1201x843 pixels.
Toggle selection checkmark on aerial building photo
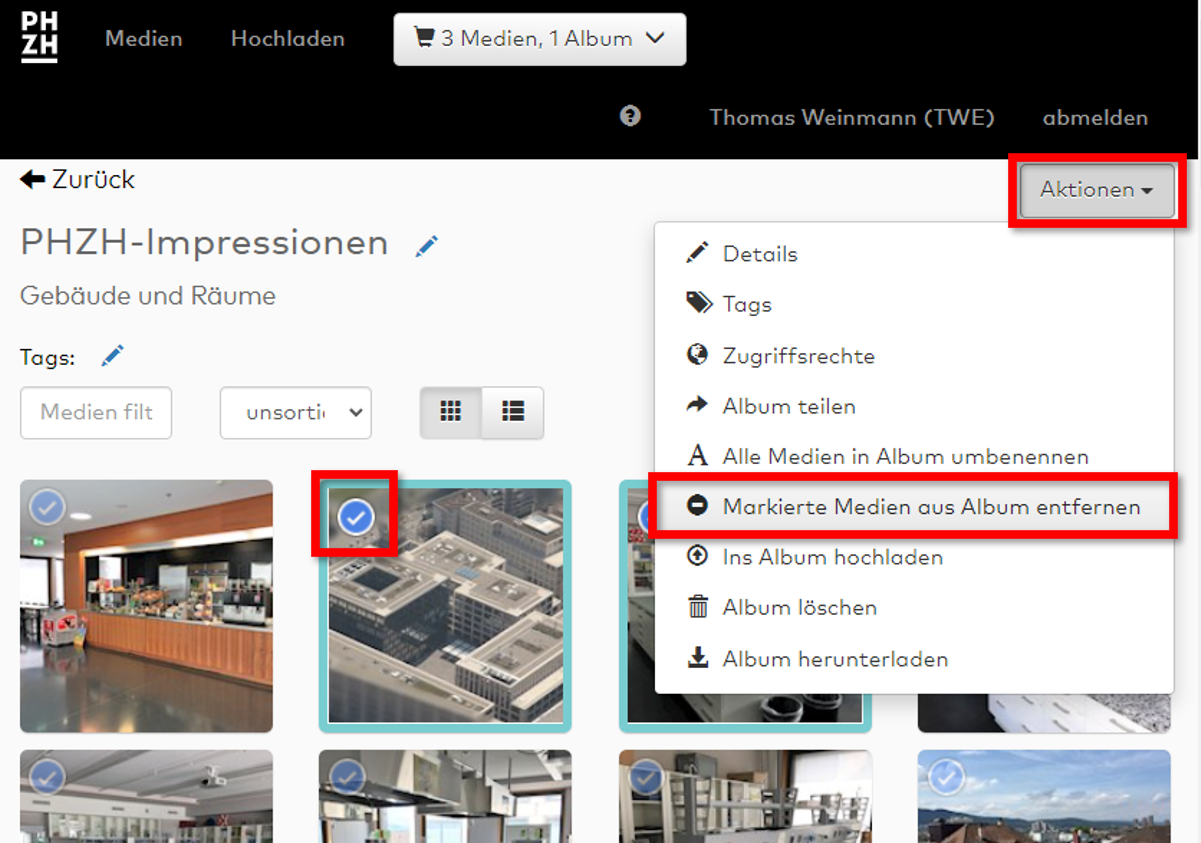356,516
